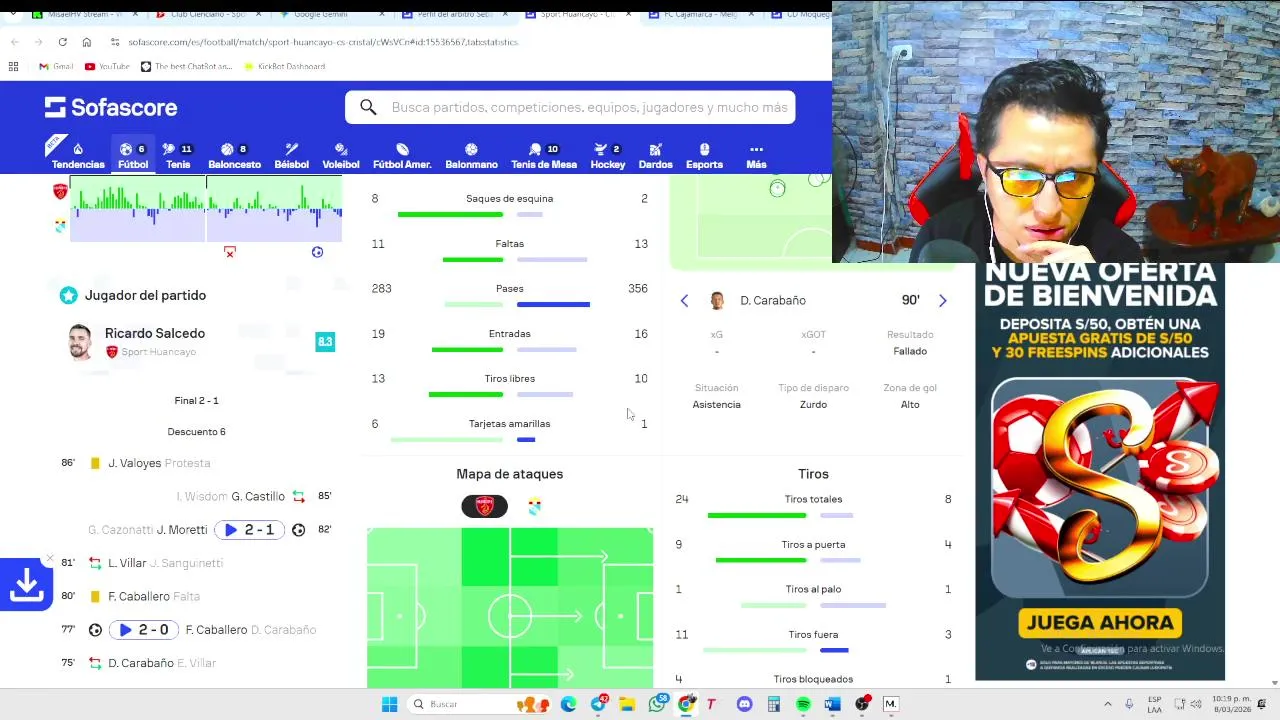Expand the Más sports menu

(x=756, y=156)
